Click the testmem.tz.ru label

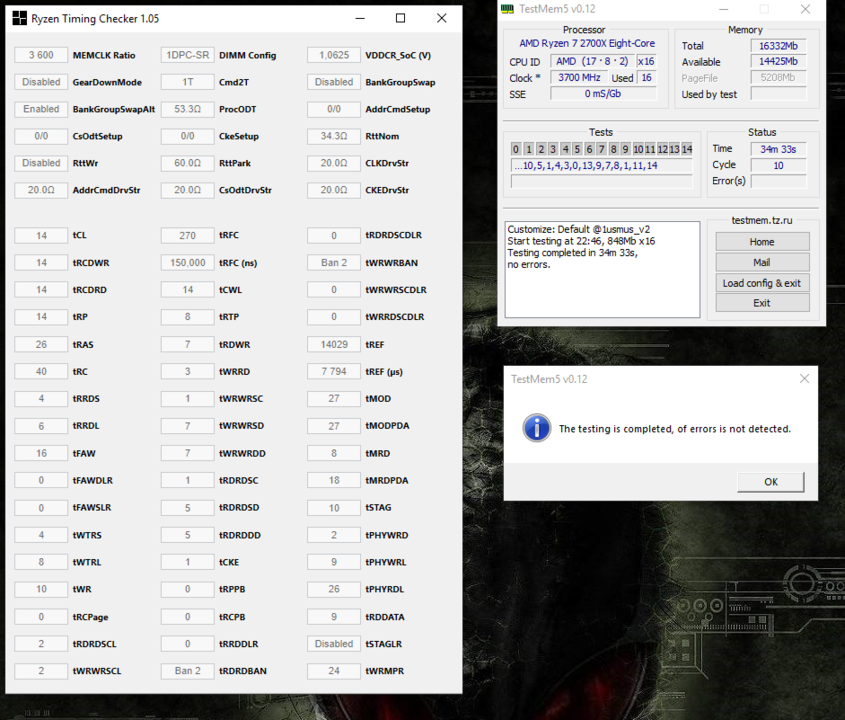click(x=761, y=220)
